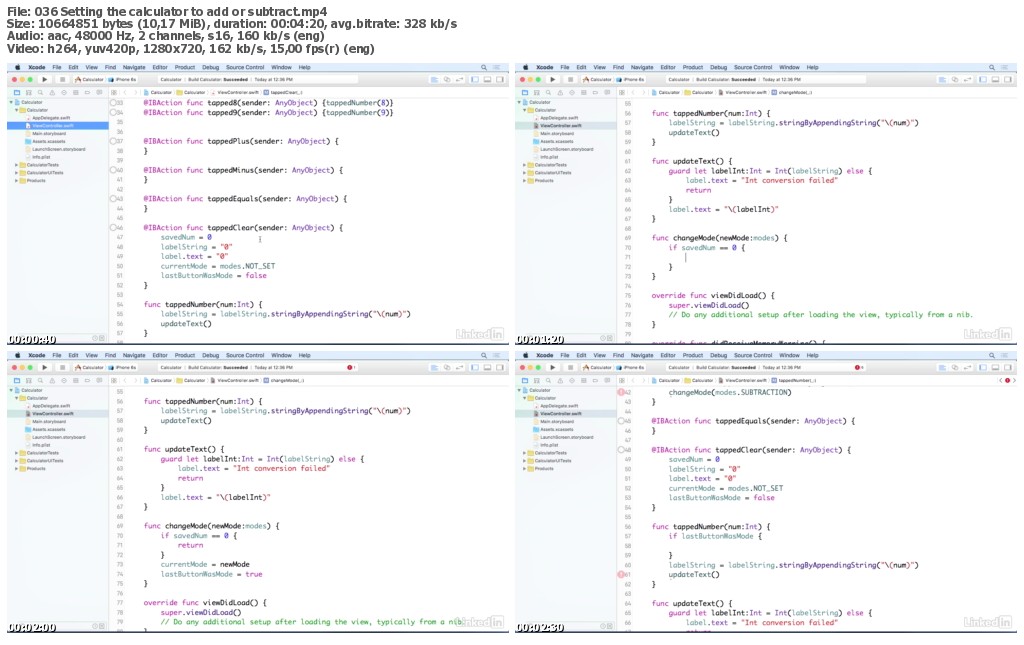Expand the Products folder in the 00:00:40 frame

(x=16, y=181)
